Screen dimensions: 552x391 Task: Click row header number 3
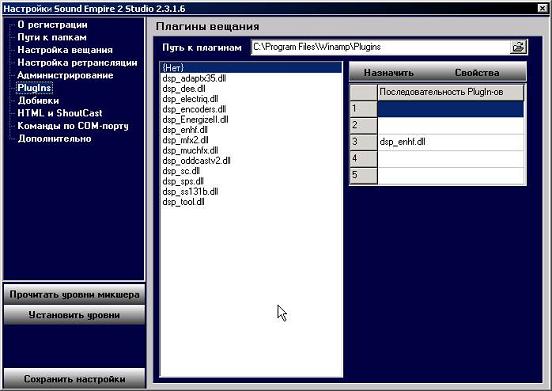pos(364,142)
